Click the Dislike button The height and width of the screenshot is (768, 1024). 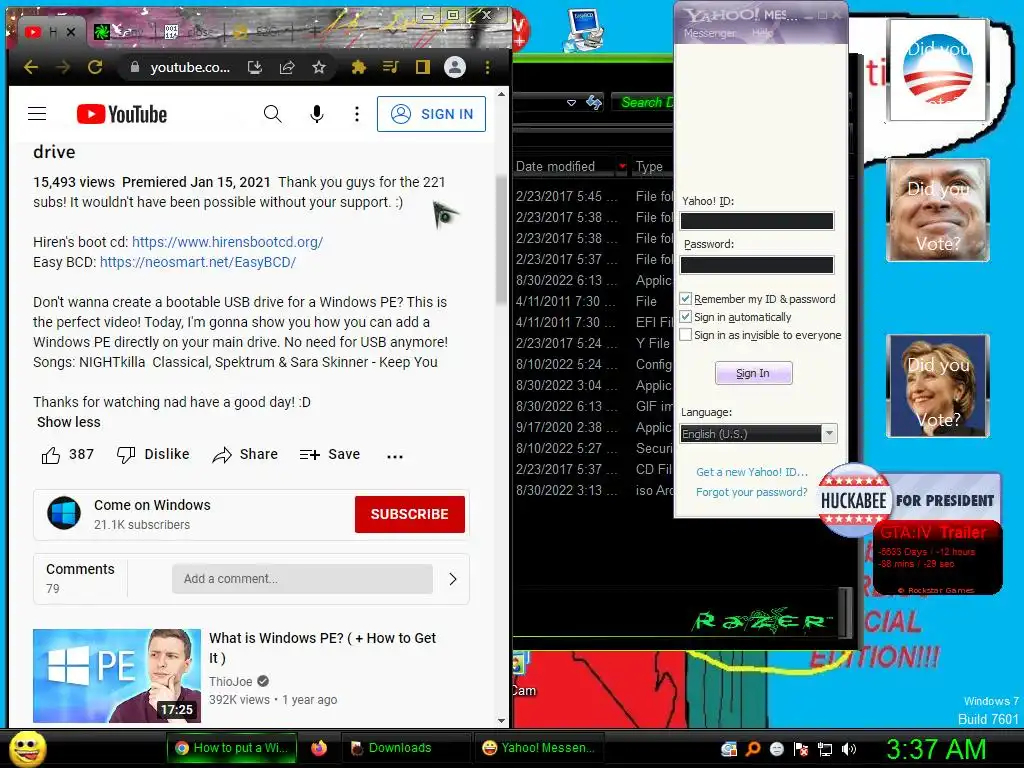coord(153,455)
